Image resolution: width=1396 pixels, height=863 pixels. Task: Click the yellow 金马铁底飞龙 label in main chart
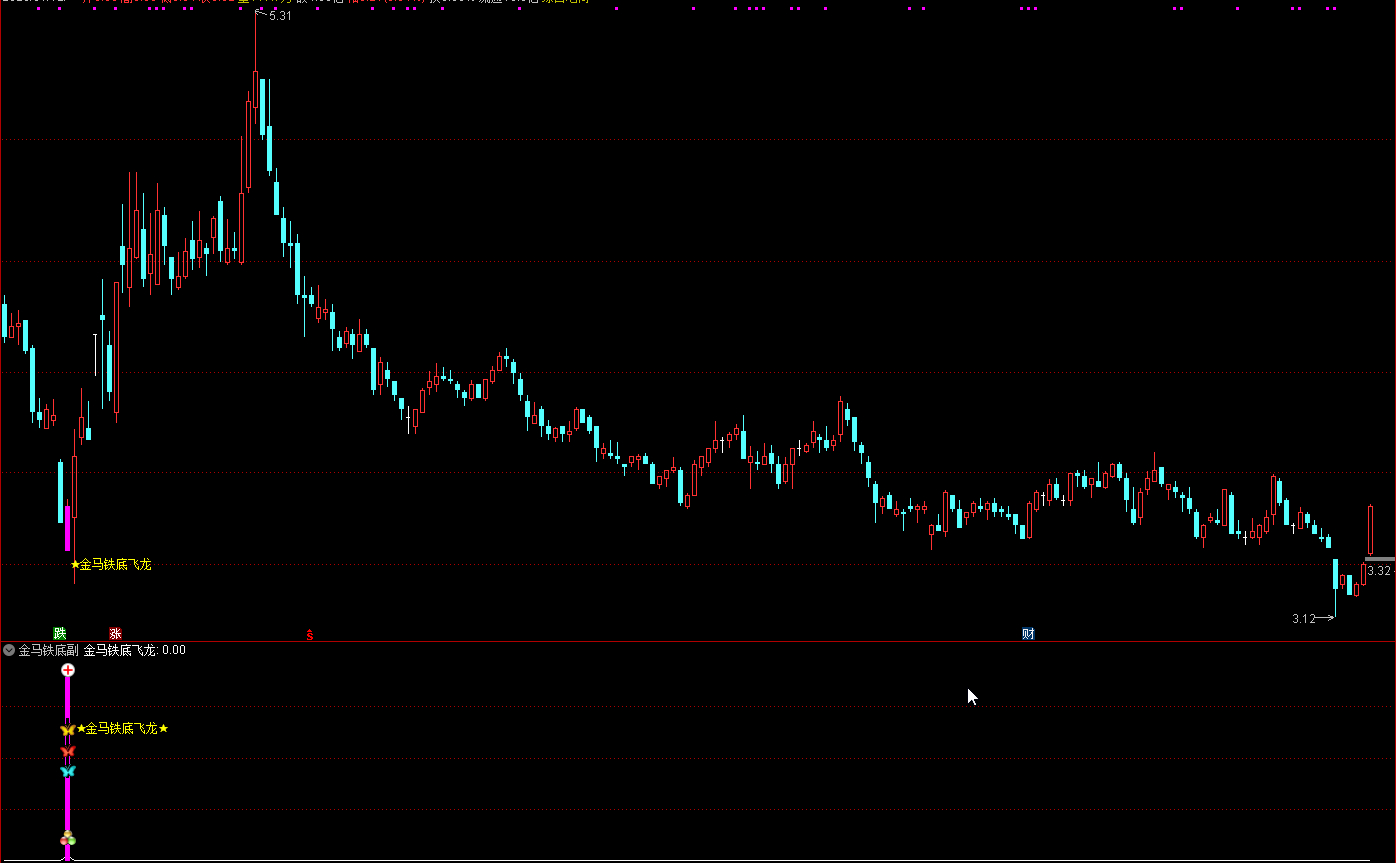click(115, 565)
